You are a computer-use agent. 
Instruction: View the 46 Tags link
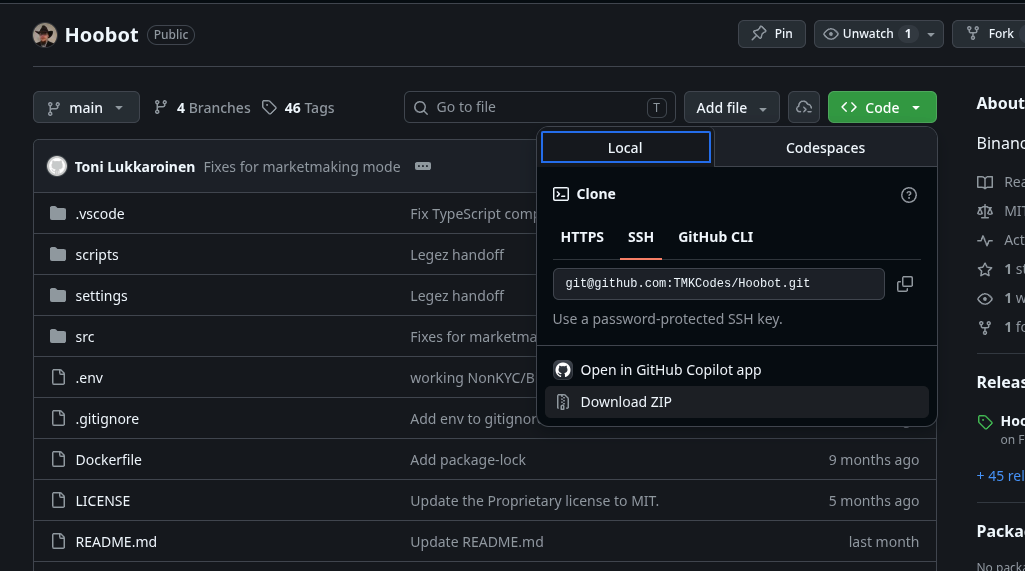(298, 108)
